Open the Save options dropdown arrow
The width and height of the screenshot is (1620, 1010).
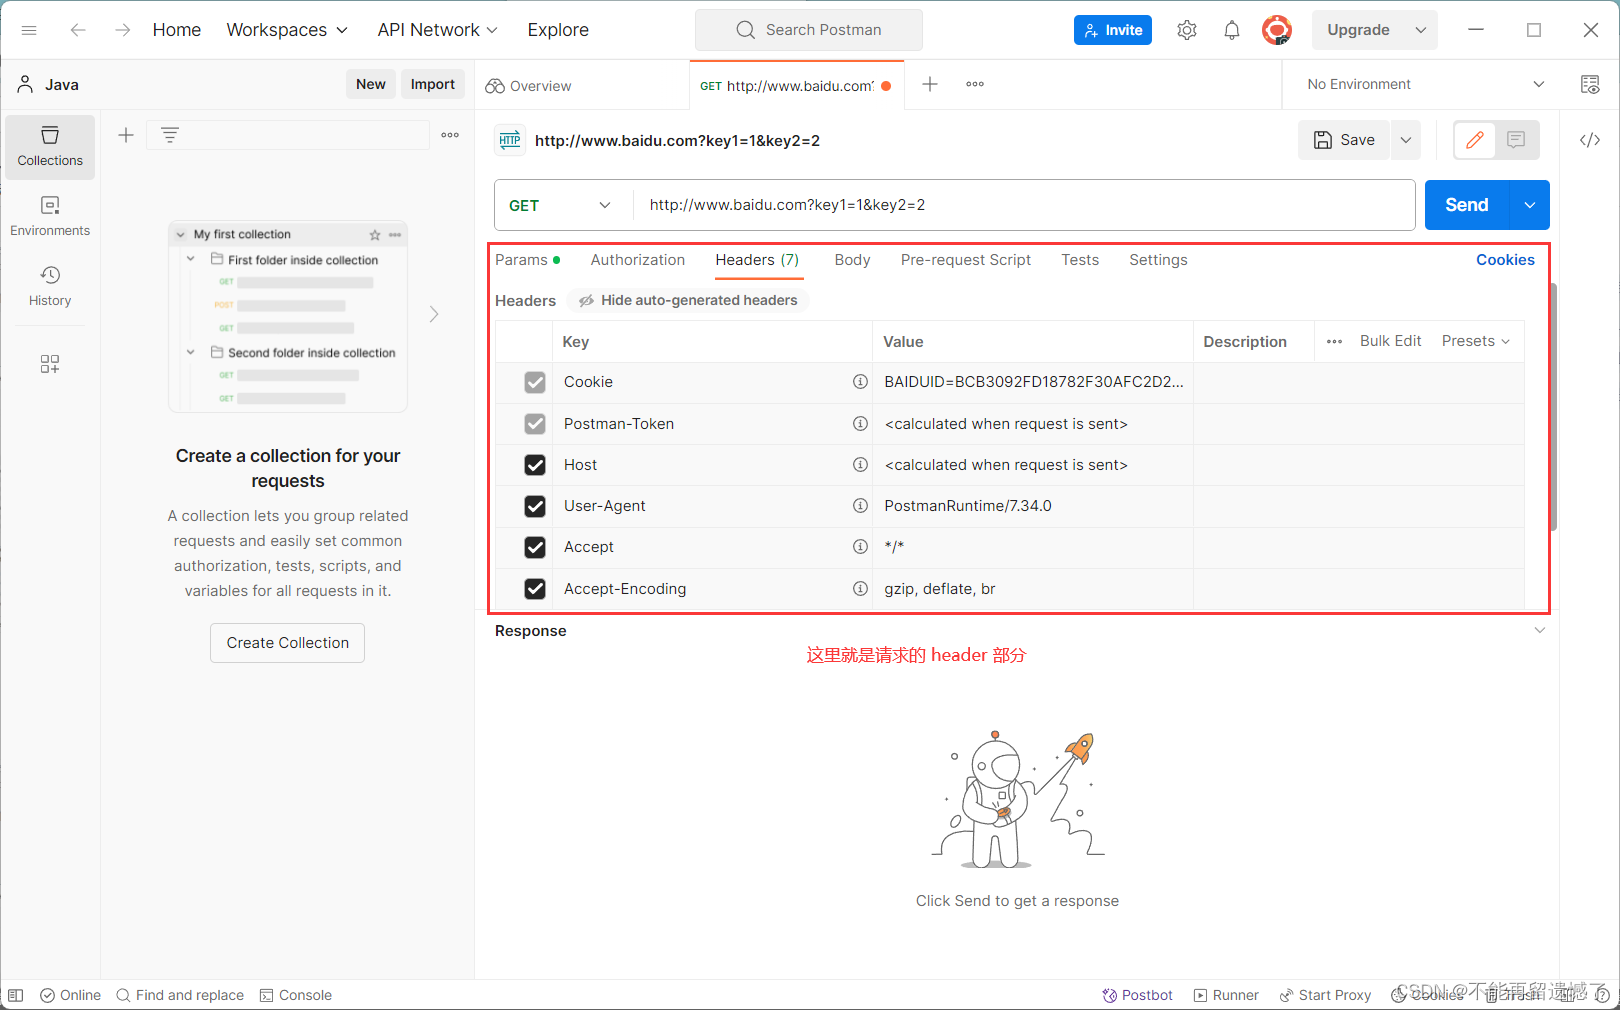[x=1406, y=140]
